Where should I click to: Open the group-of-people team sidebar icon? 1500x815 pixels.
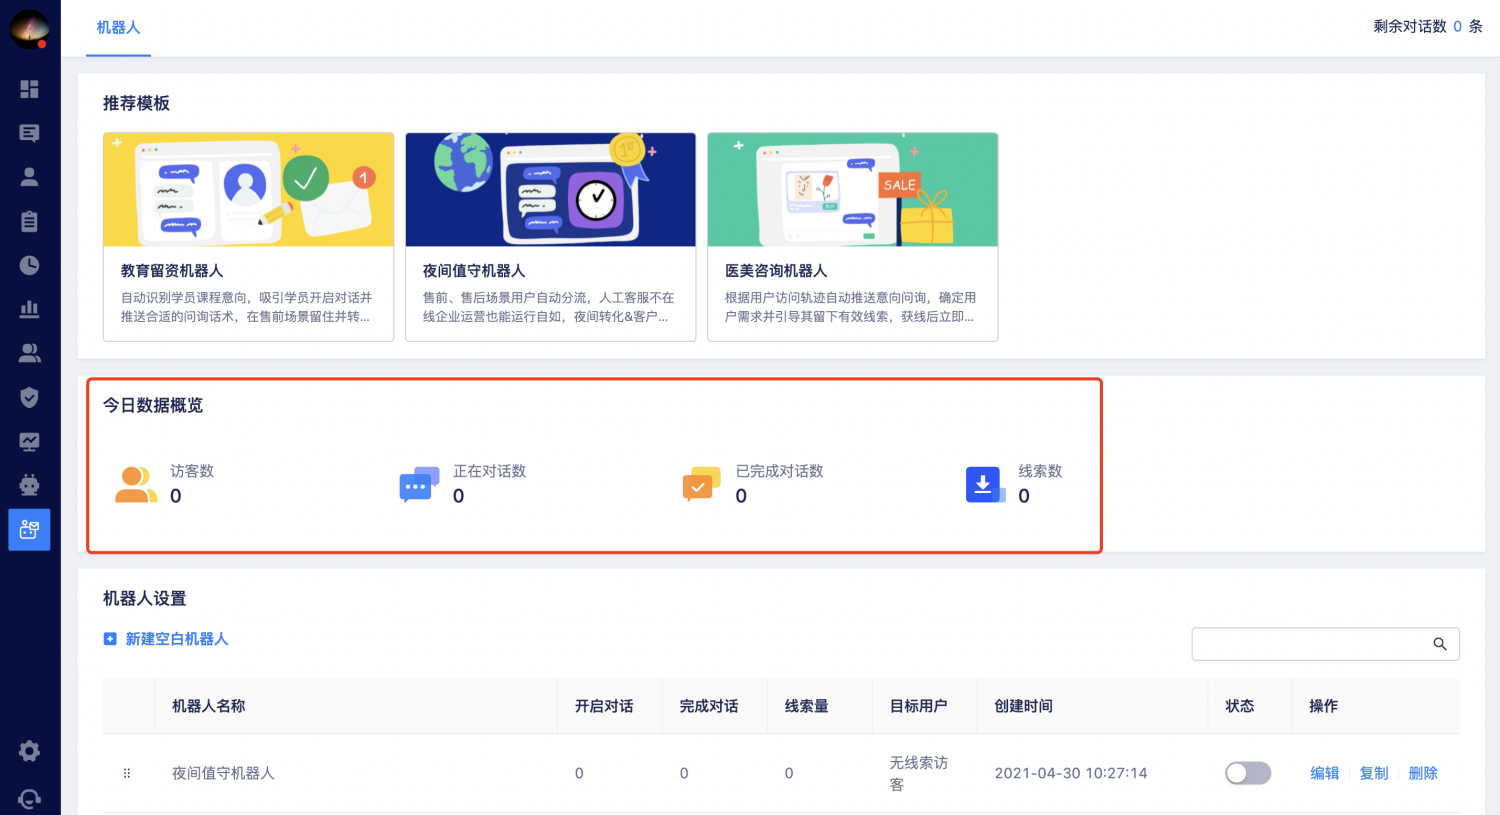(29, 353)
